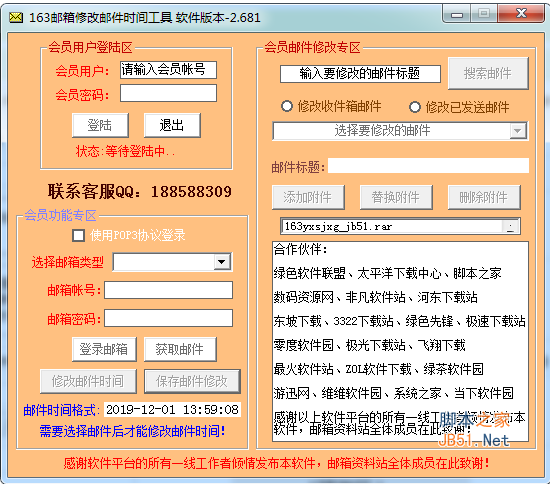This screenshot has height=484, width=550.
Task: Click the 登录邮箱 button
Action: click(x=104, y=349)
